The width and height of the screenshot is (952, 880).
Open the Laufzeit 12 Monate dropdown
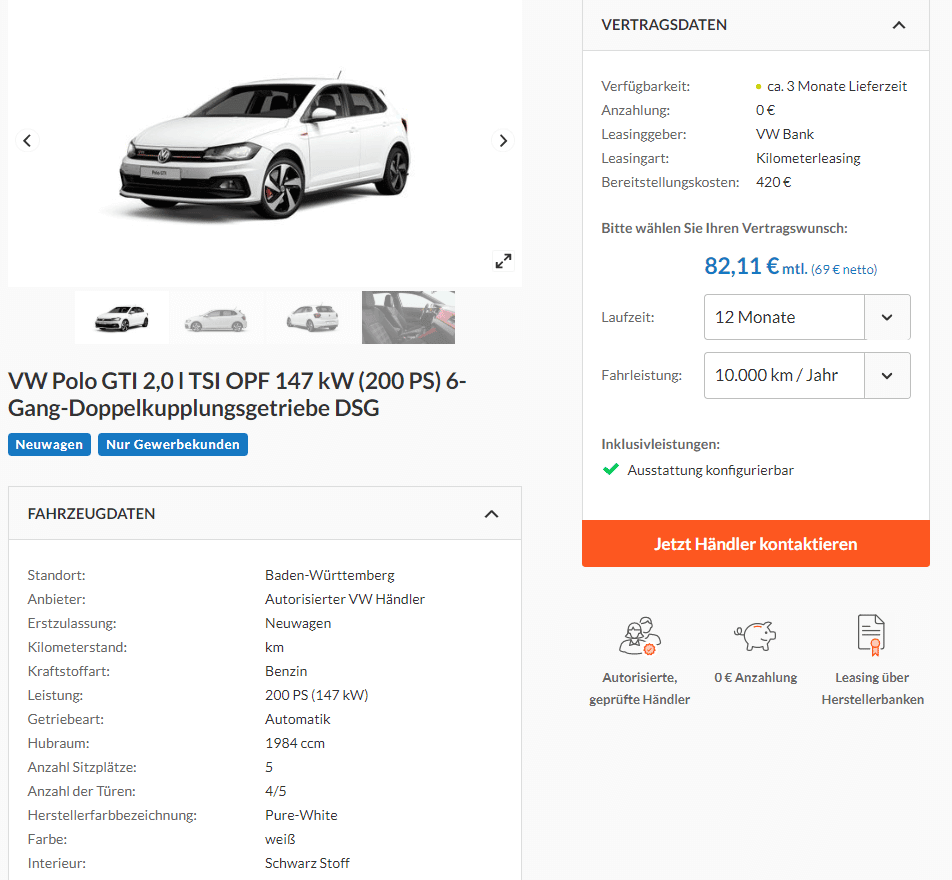[x=807, y=317]
